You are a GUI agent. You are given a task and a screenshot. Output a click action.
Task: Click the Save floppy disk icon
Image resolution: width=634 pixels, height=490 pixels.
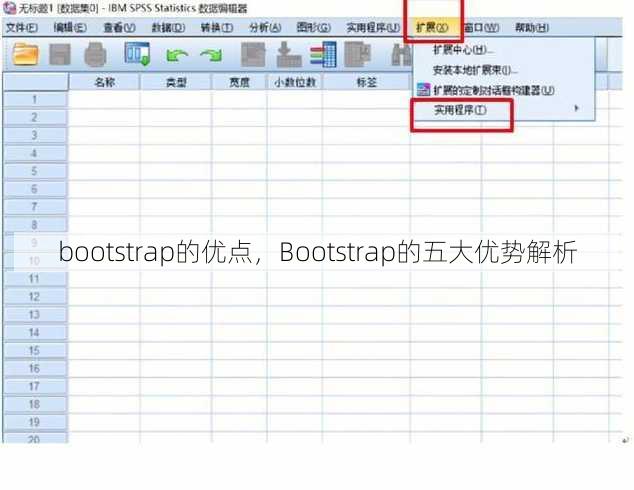pyautogui.click(x=60, y=54)
